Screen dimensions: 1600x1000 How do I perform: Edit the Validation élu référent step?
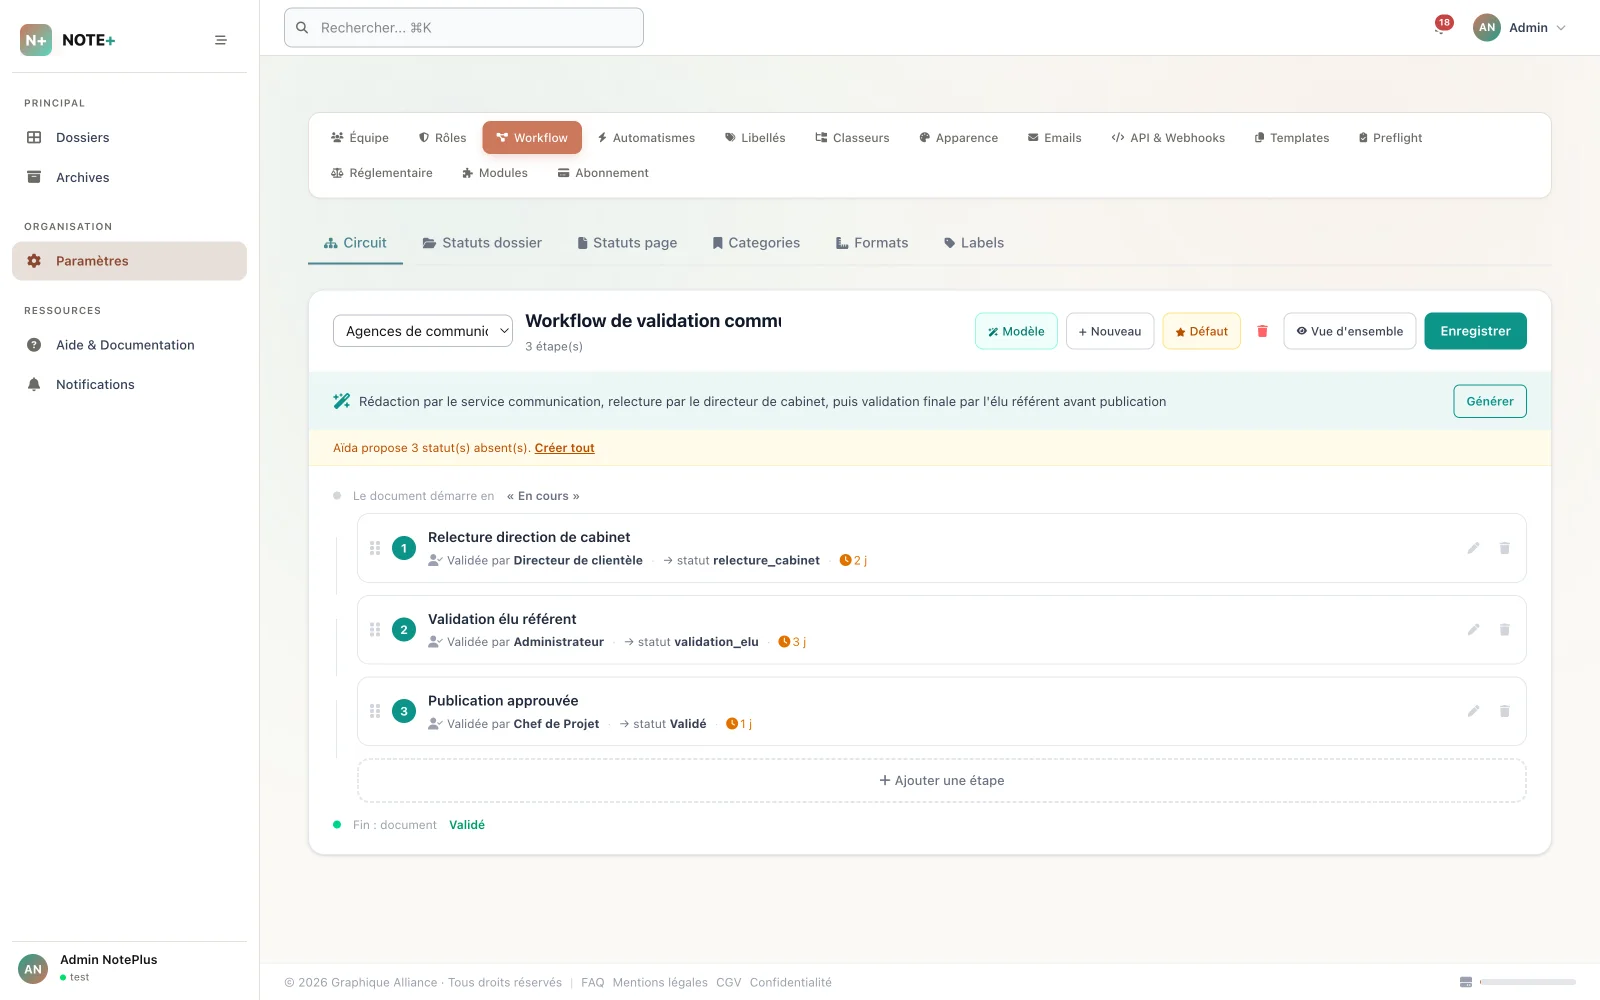1473,630
